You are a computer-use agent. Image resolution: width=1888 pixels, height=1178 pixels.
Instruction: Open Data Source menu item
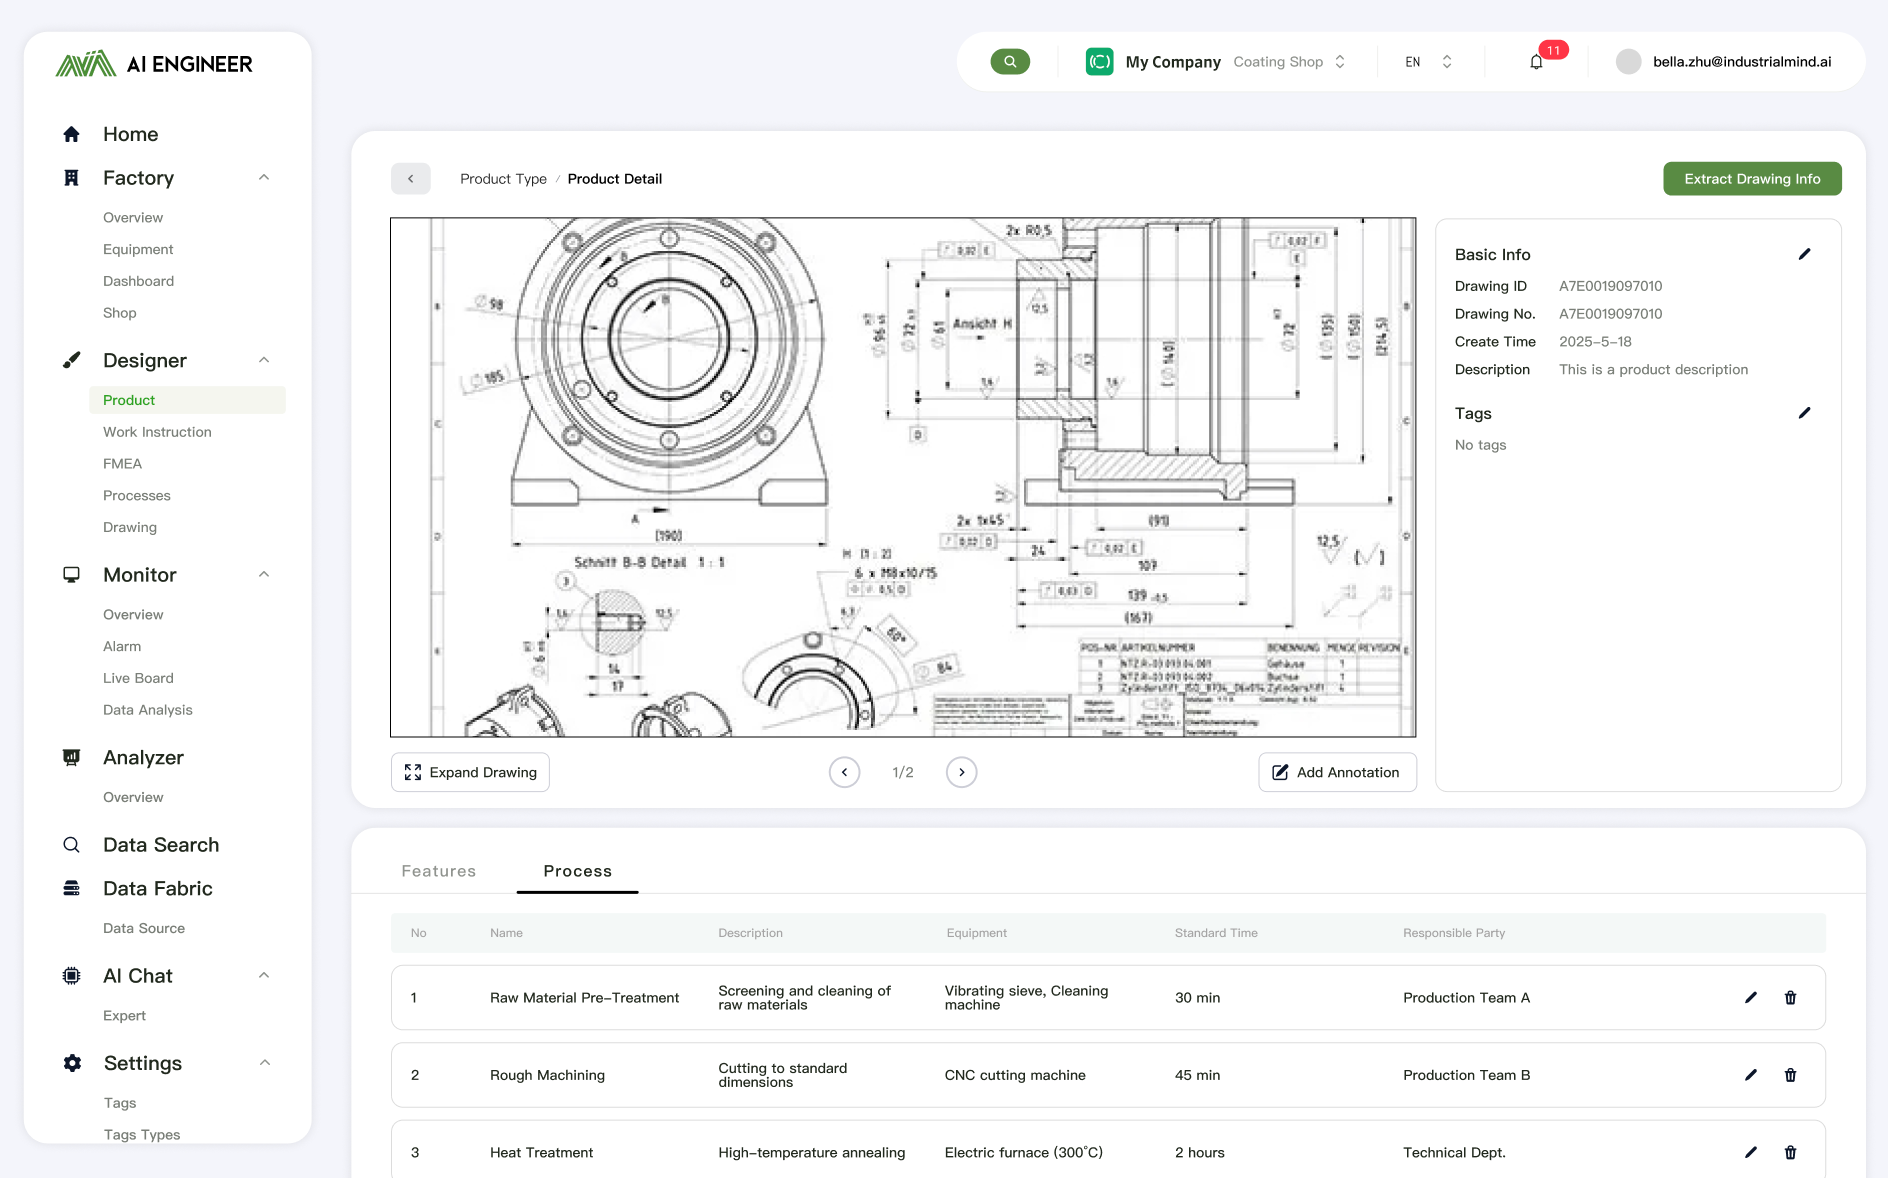[x=144, y=928]
